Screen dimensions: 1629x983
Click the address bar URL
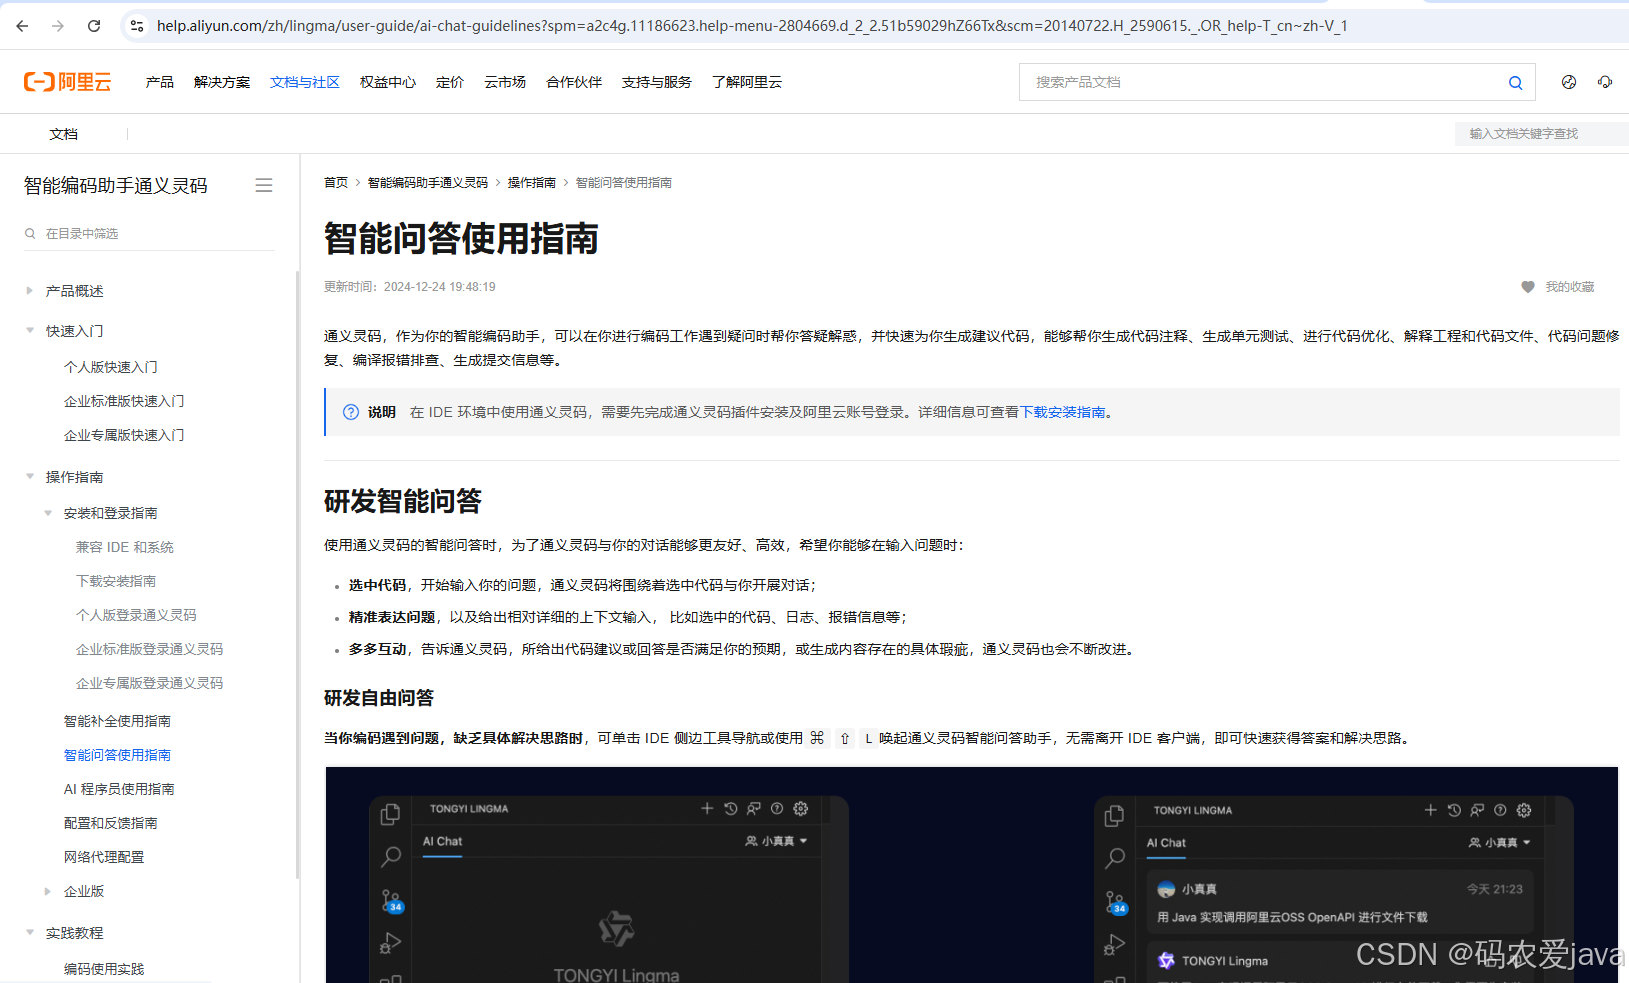tap(752, 26)
